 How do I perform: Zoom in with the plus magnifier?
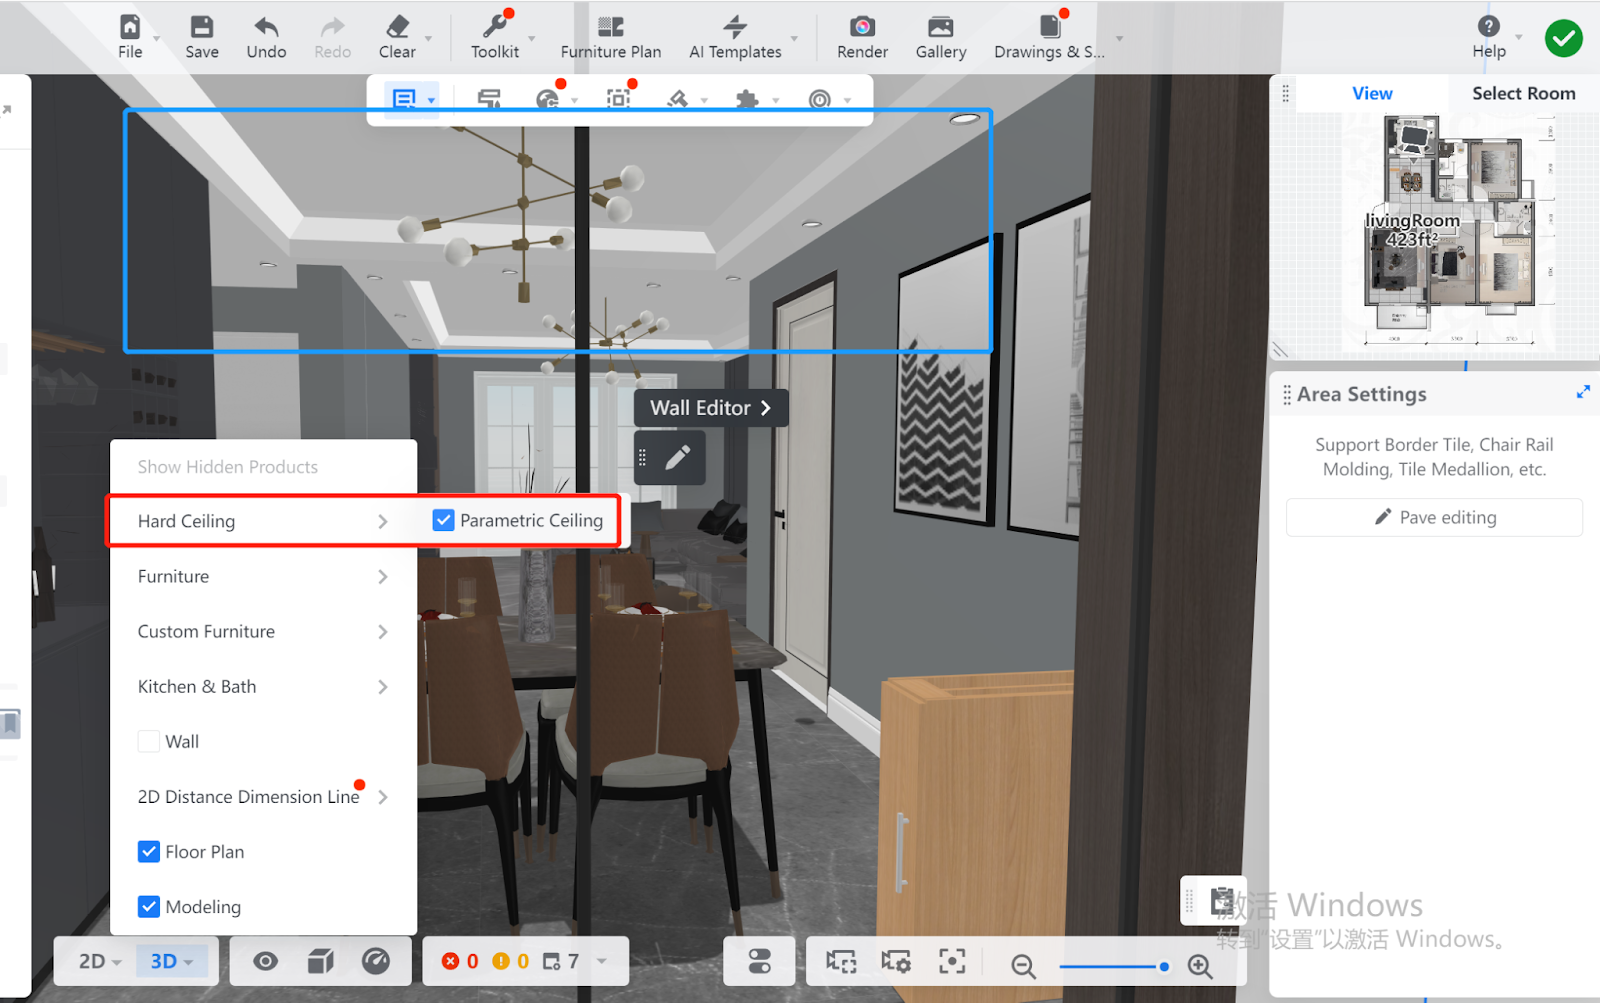[1200, 966]
